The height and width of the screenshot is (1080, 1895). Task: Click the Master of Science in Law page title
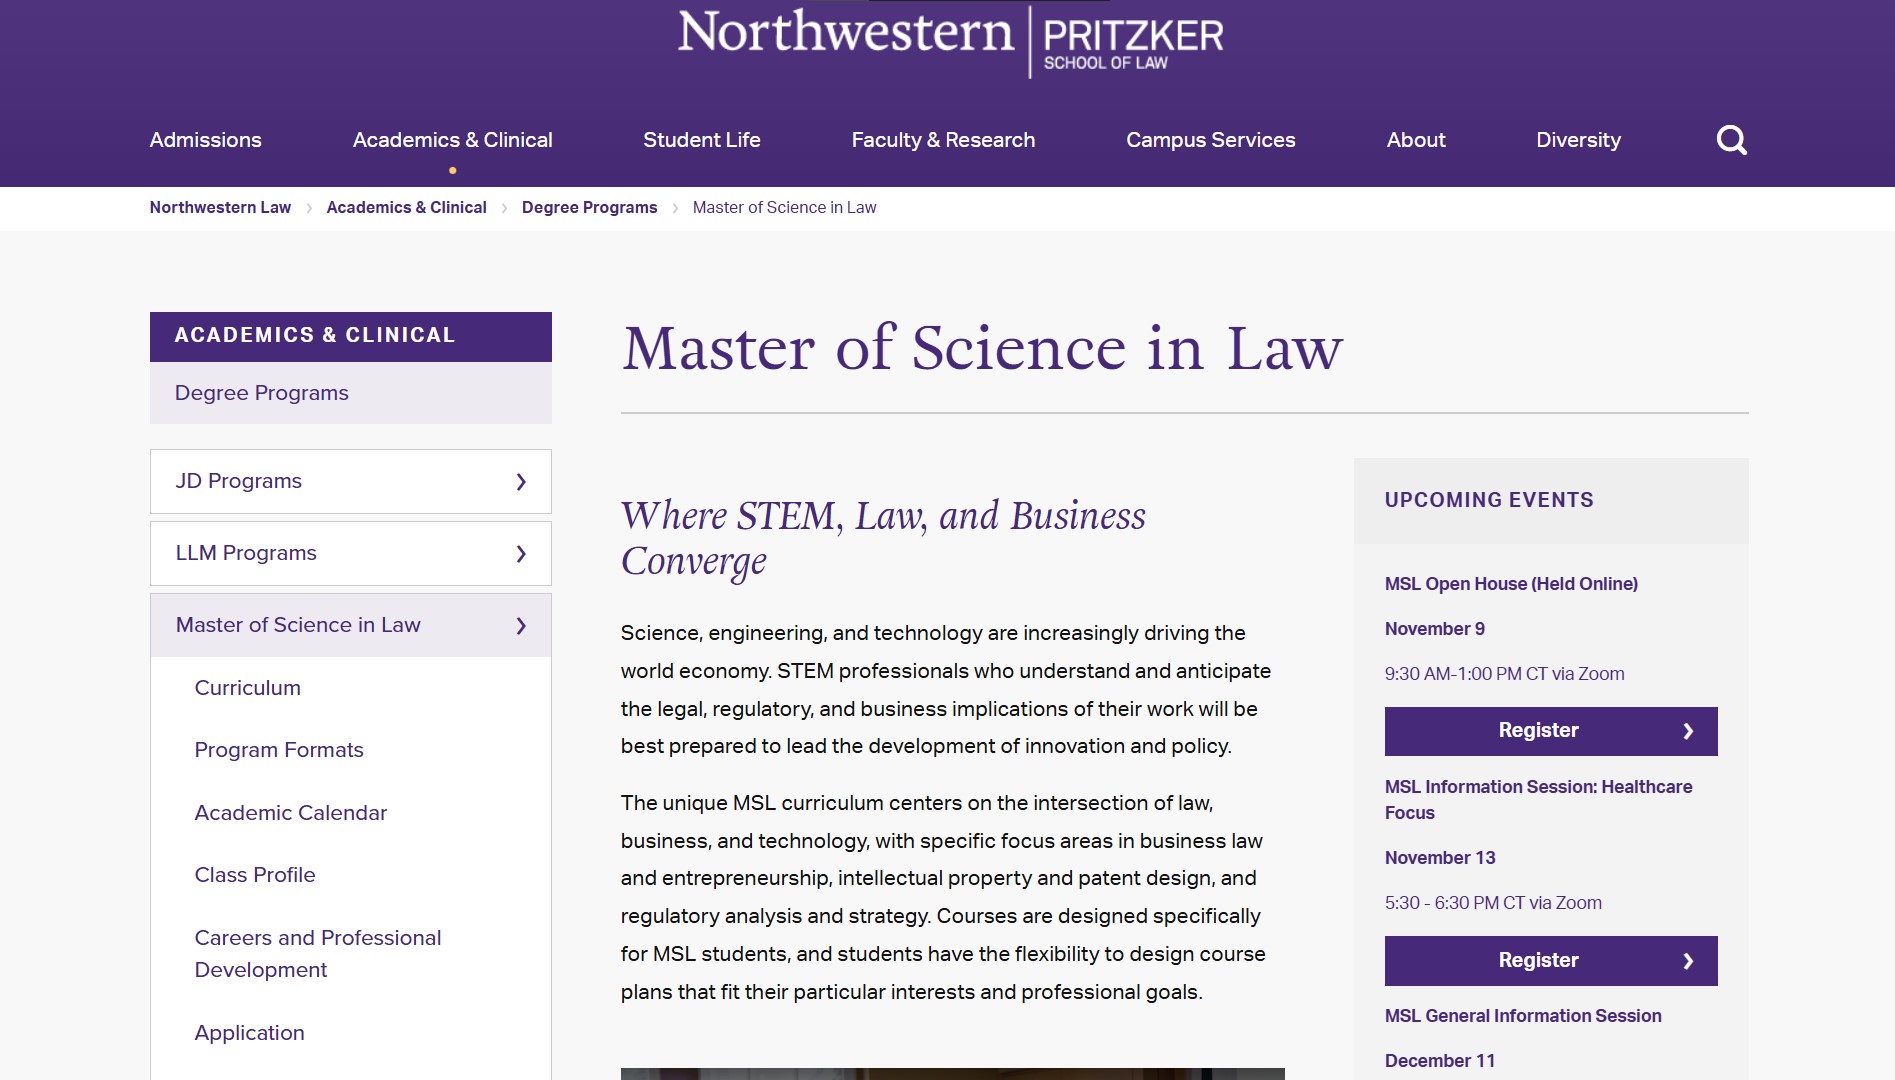tap(982, 349)
